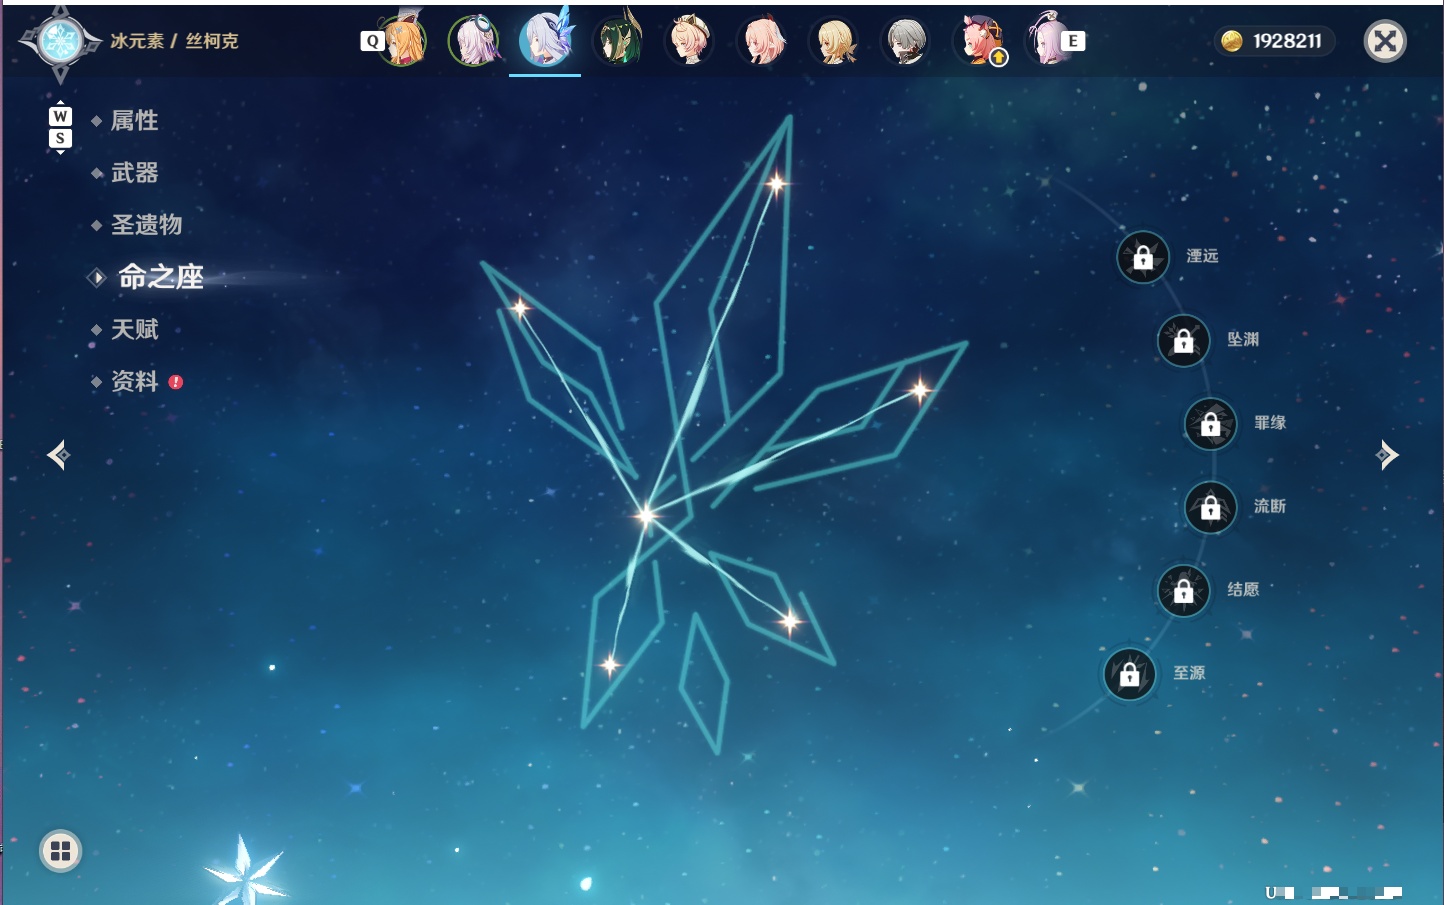Open the grid menu icon at bottom left
The height and width of the screenshot is (905, 1444).
[x=60, y=851]
